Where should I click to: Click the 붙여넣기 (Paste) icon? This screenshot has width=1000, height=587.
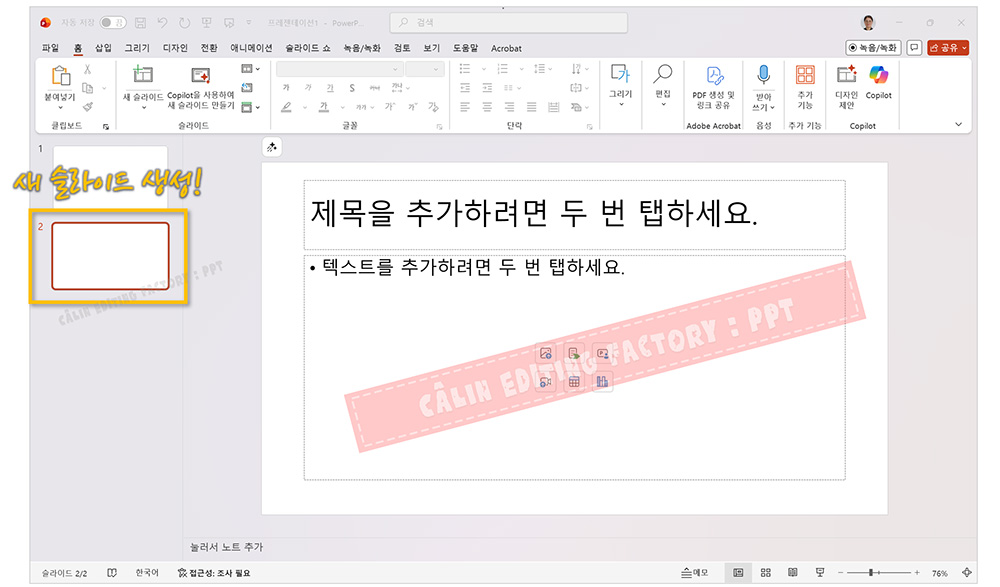tap(60, 80)
